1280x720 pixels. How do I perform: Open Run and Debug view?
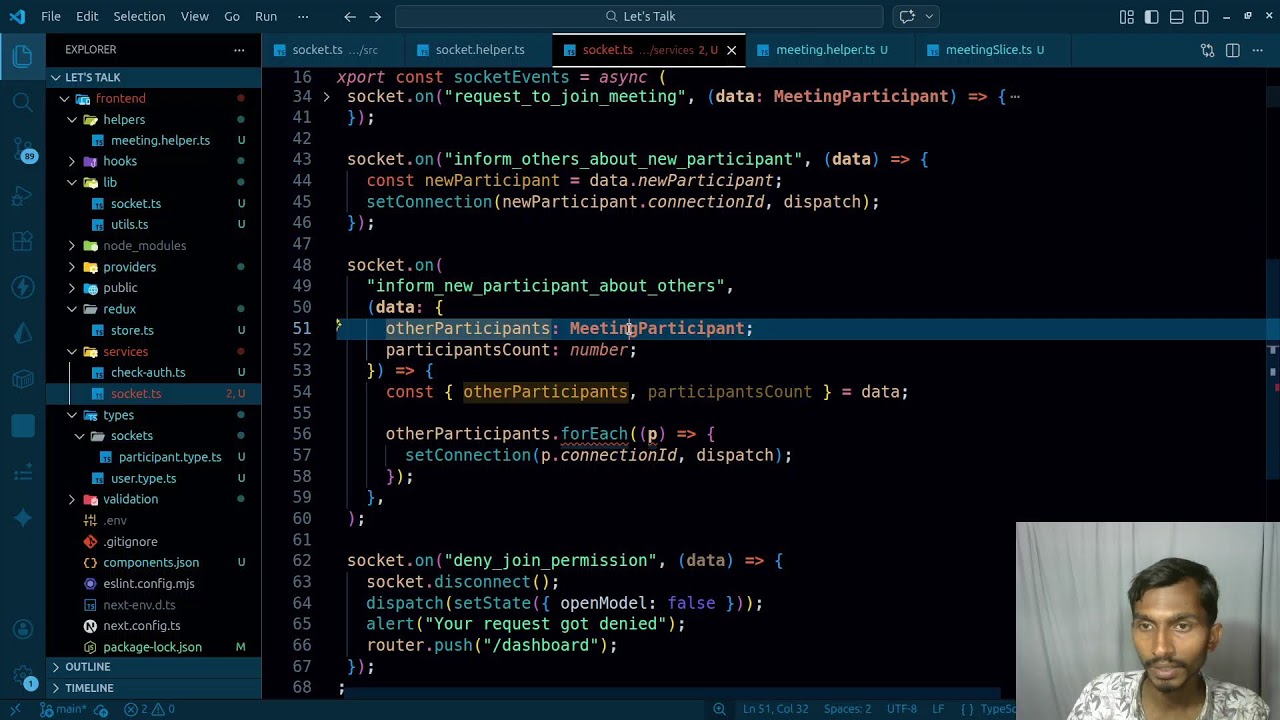[22, 196]
